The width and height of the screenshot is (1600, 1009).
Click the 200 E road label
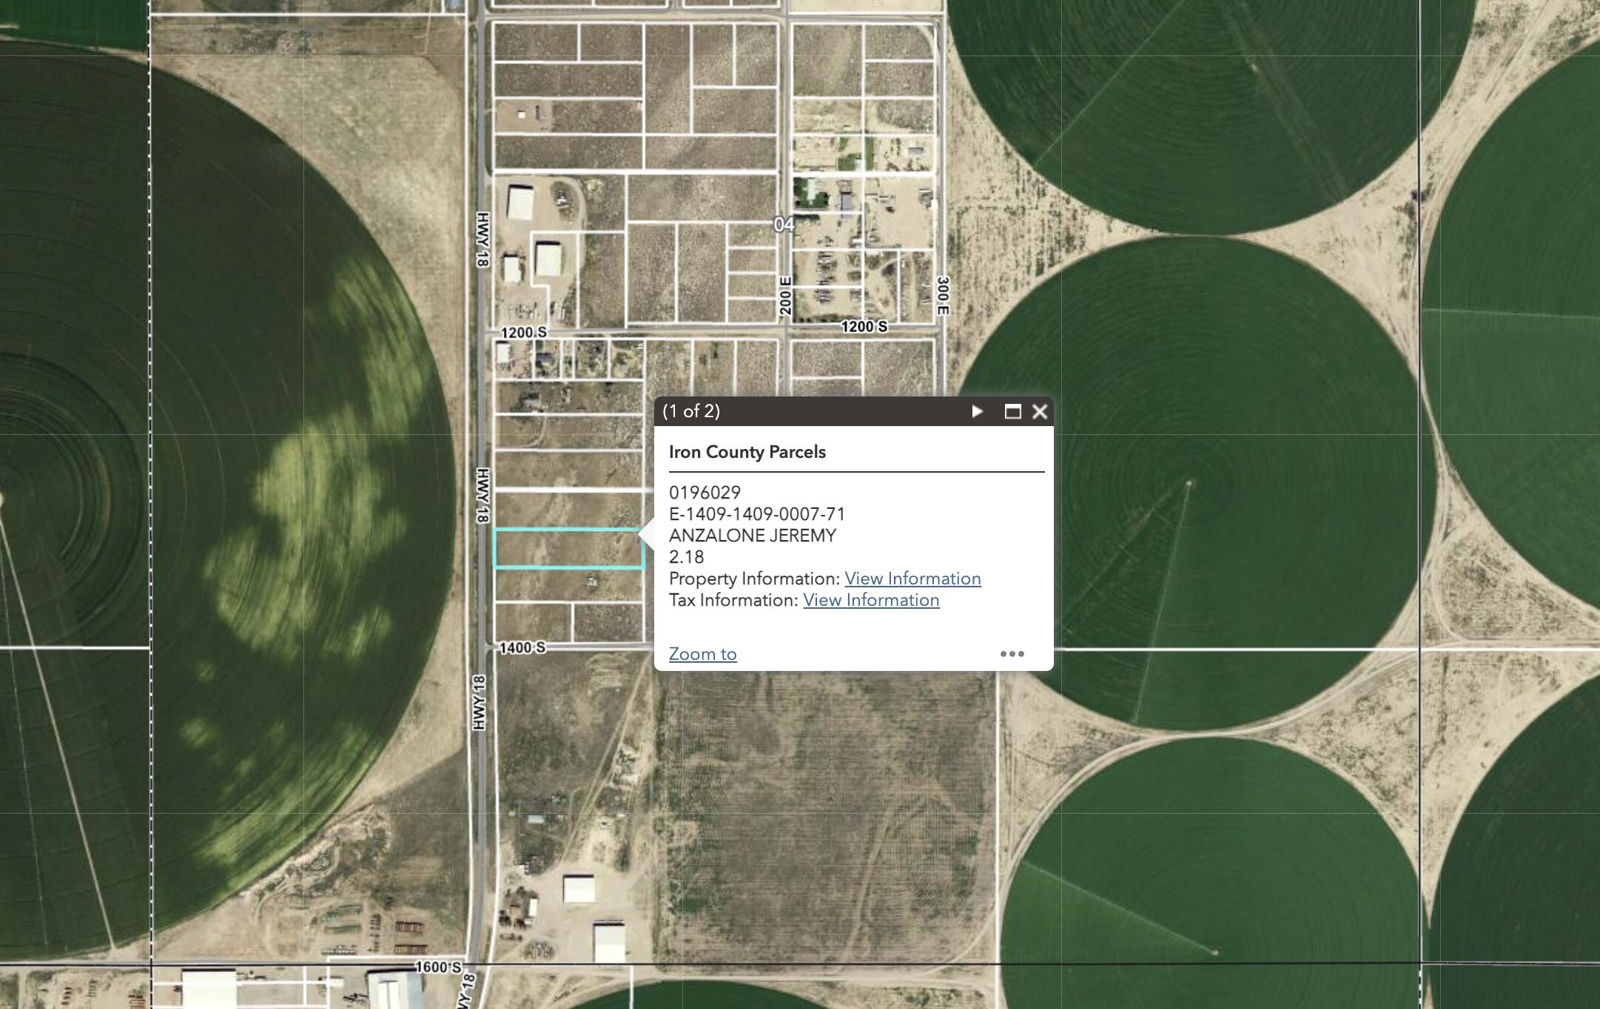click(x=786, y=296)
